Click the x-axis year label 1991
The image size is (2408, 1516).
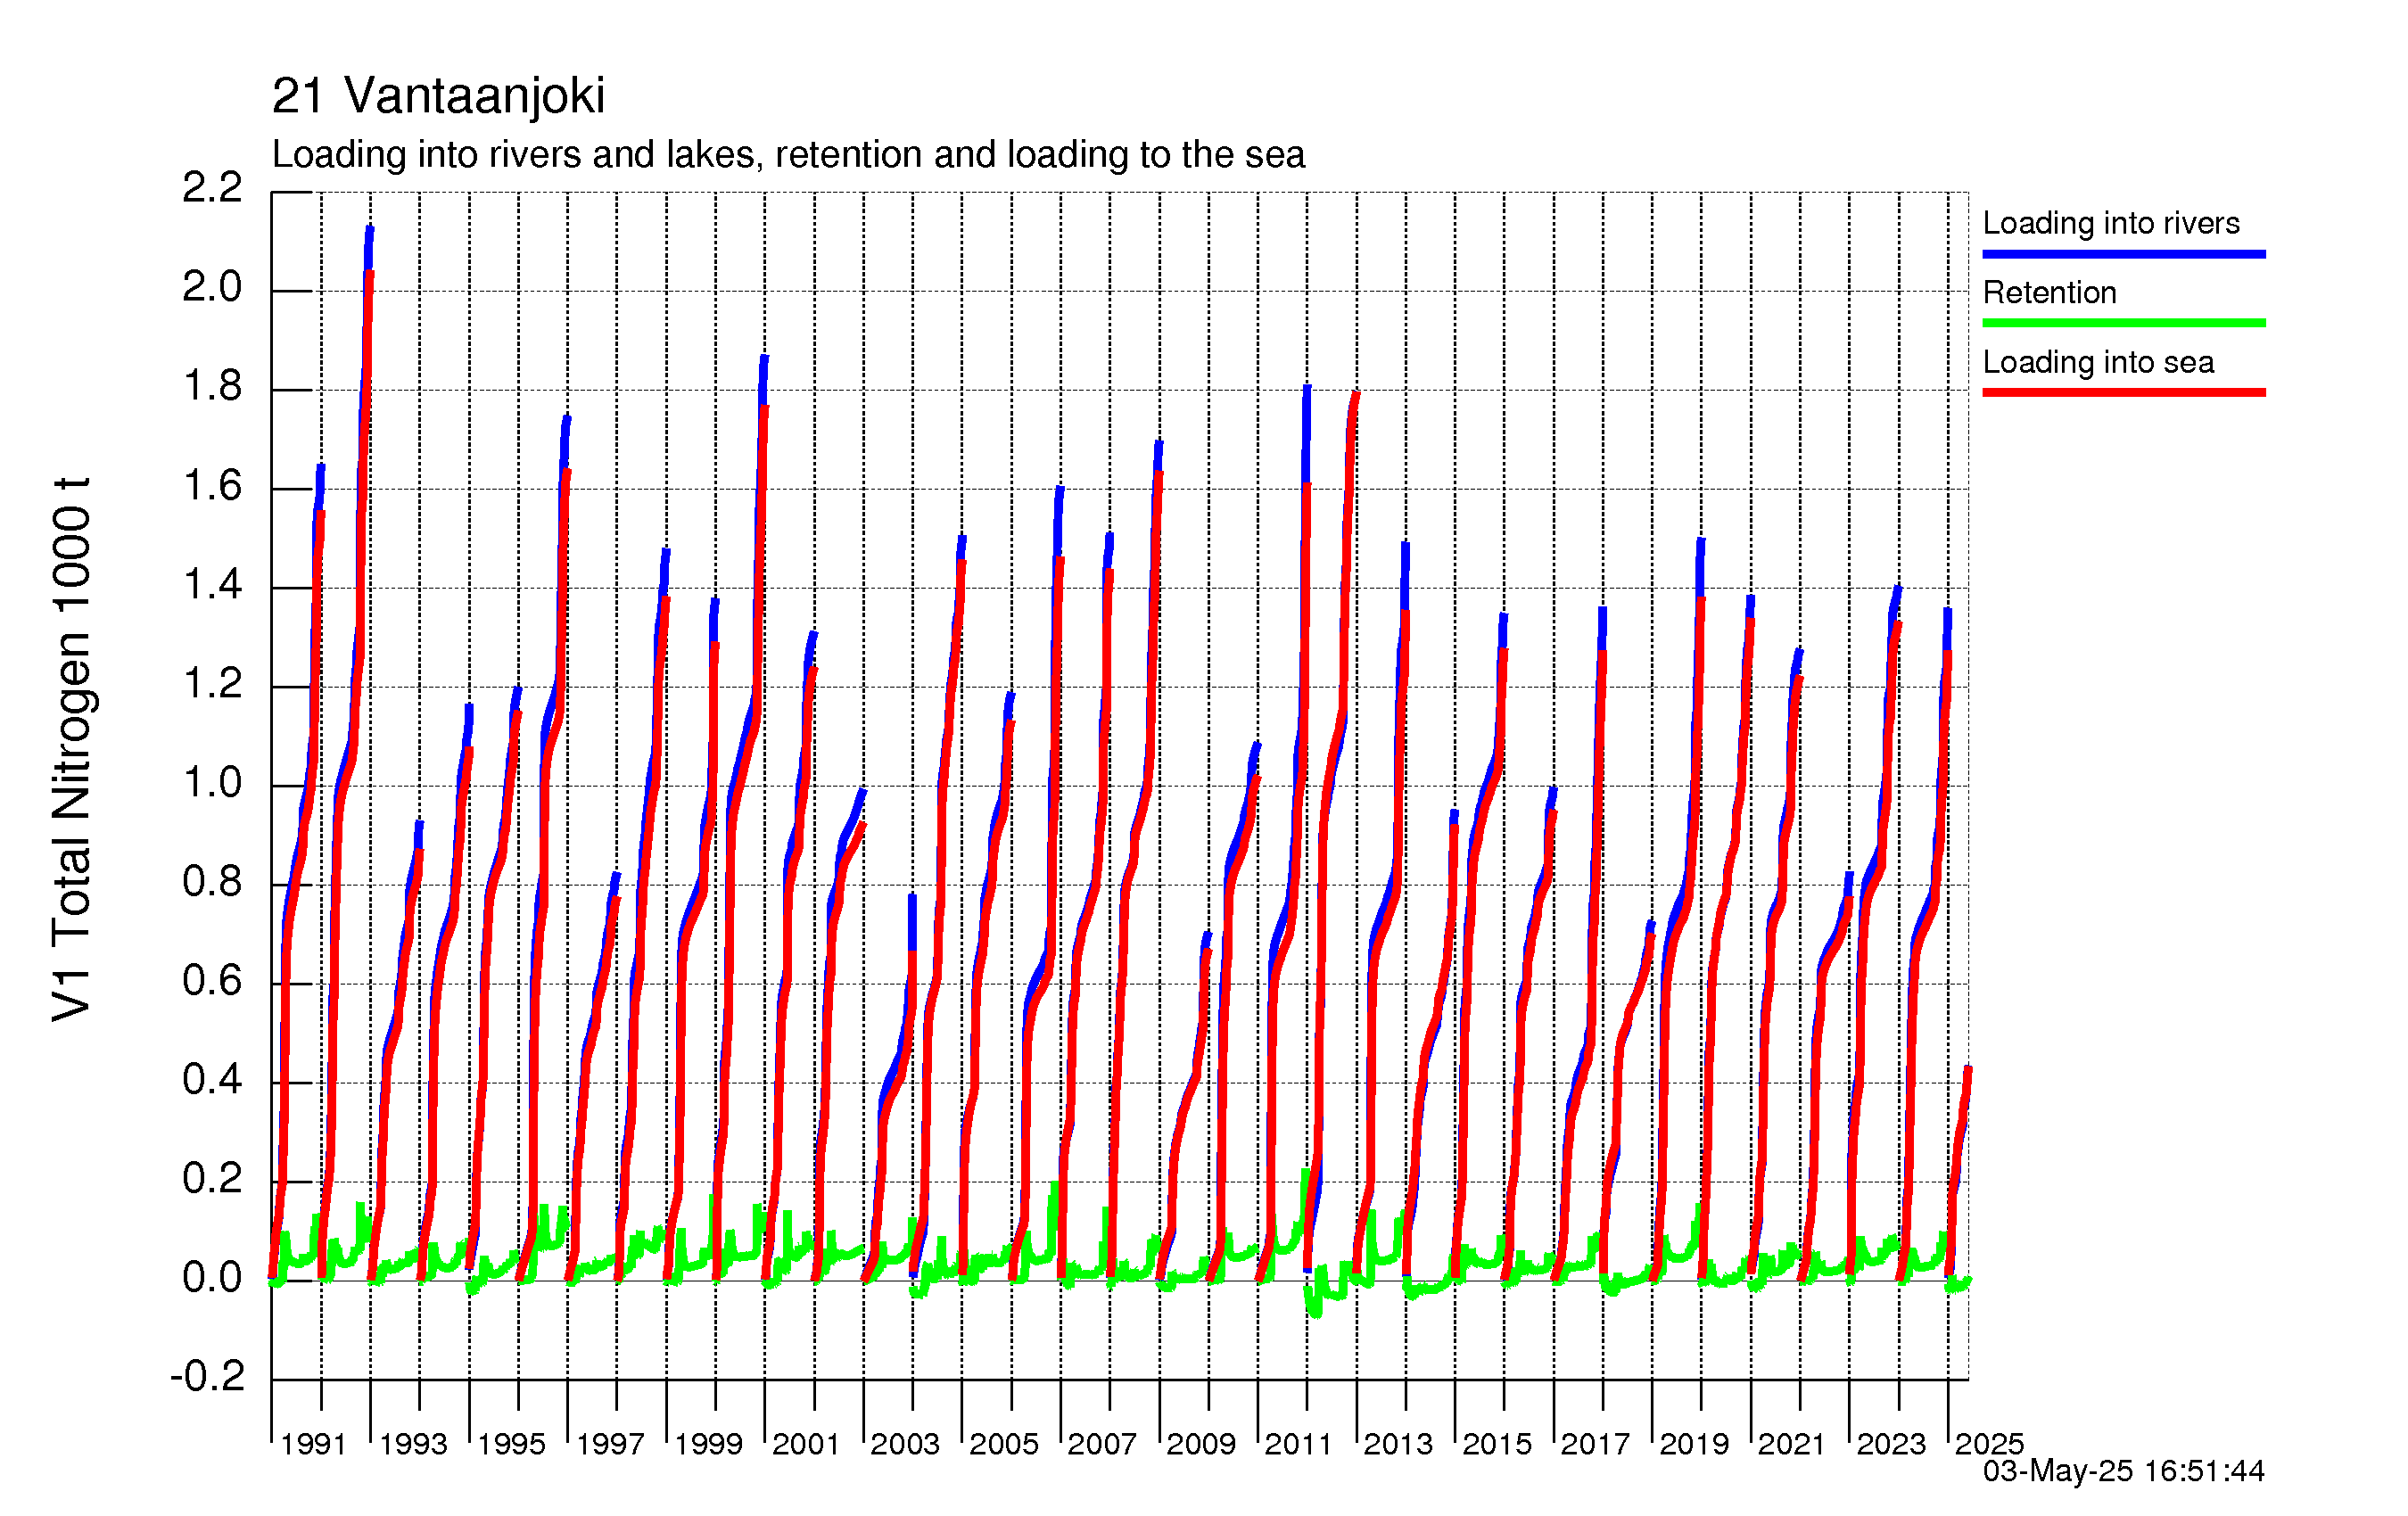pyautogui.click(x=313, y=1444)
